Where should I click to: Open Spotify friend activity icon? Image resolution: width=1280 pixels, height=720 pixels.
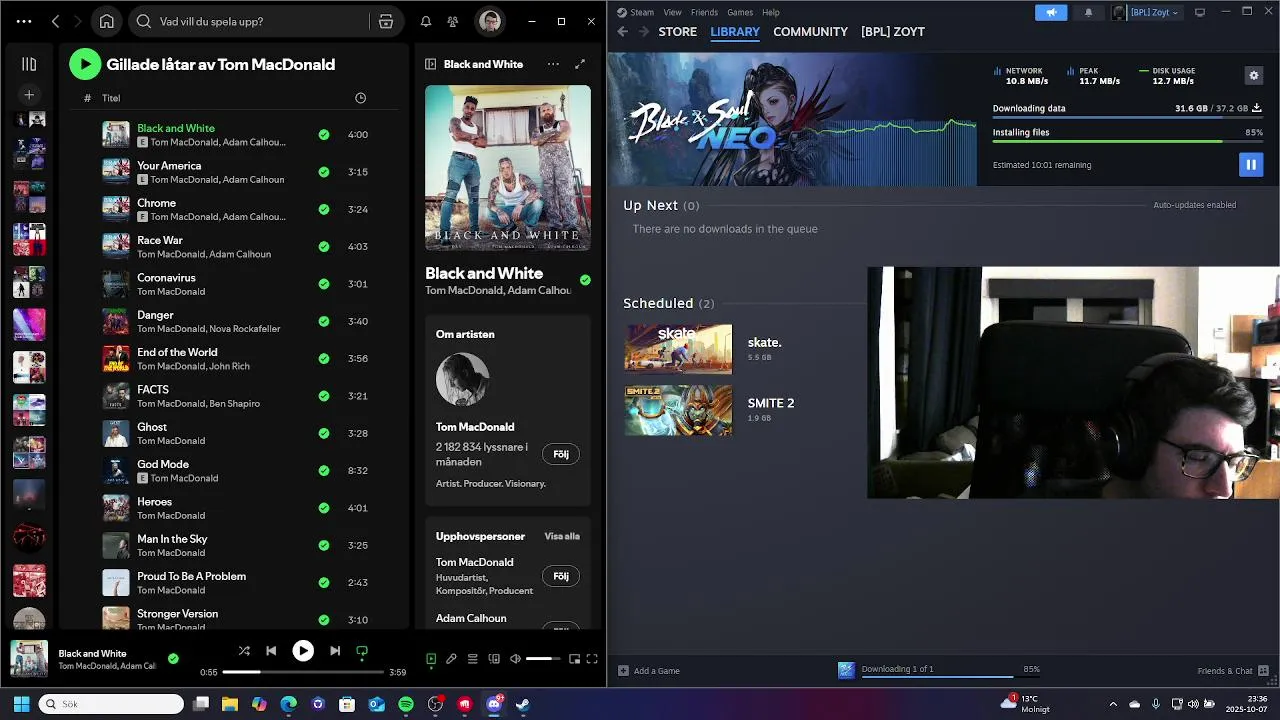(453, 21)
